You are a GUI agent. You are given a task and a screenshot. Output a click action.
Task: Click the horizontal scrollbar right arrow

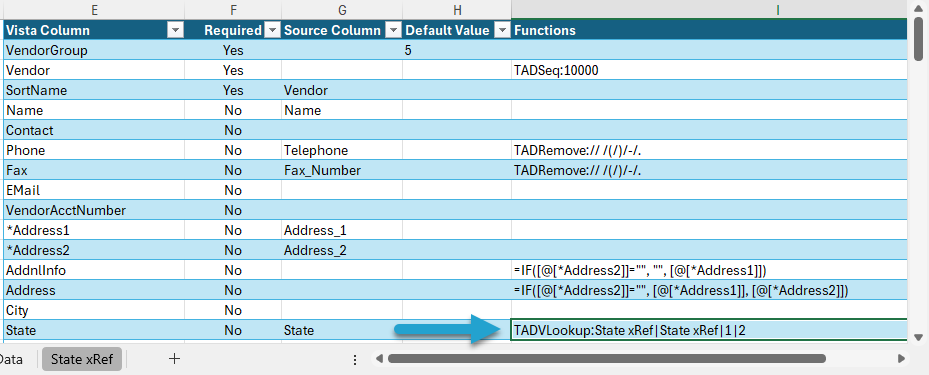tap(901, 358)
